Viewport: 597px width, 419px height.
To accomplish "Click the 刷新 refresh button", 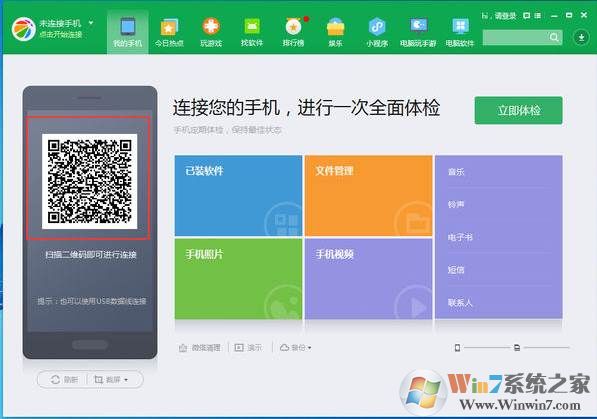I will [x=64, y=379].
